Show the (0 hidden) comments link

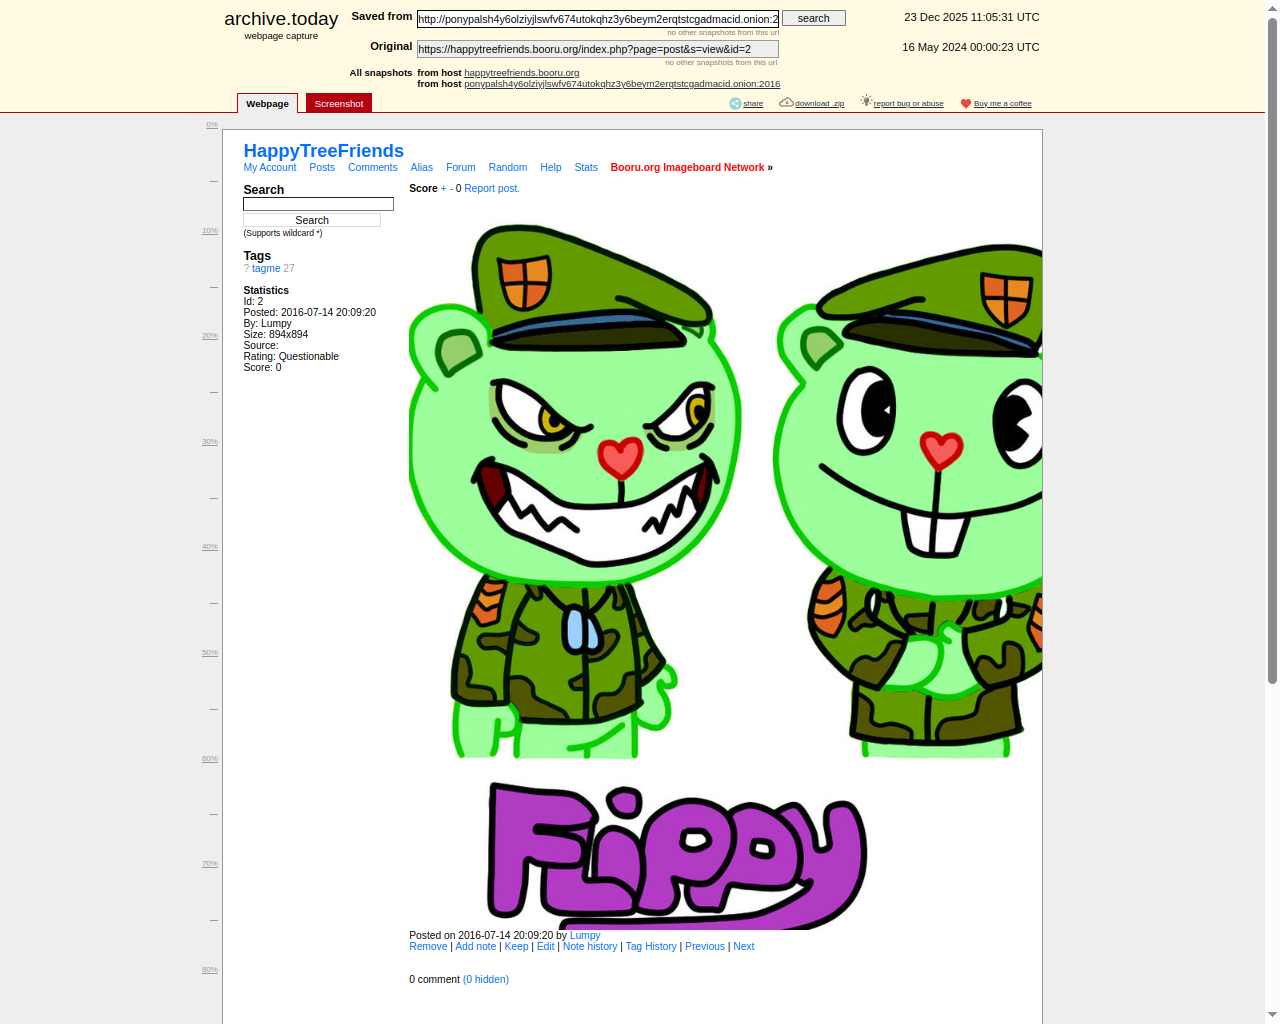coord(486,980)
